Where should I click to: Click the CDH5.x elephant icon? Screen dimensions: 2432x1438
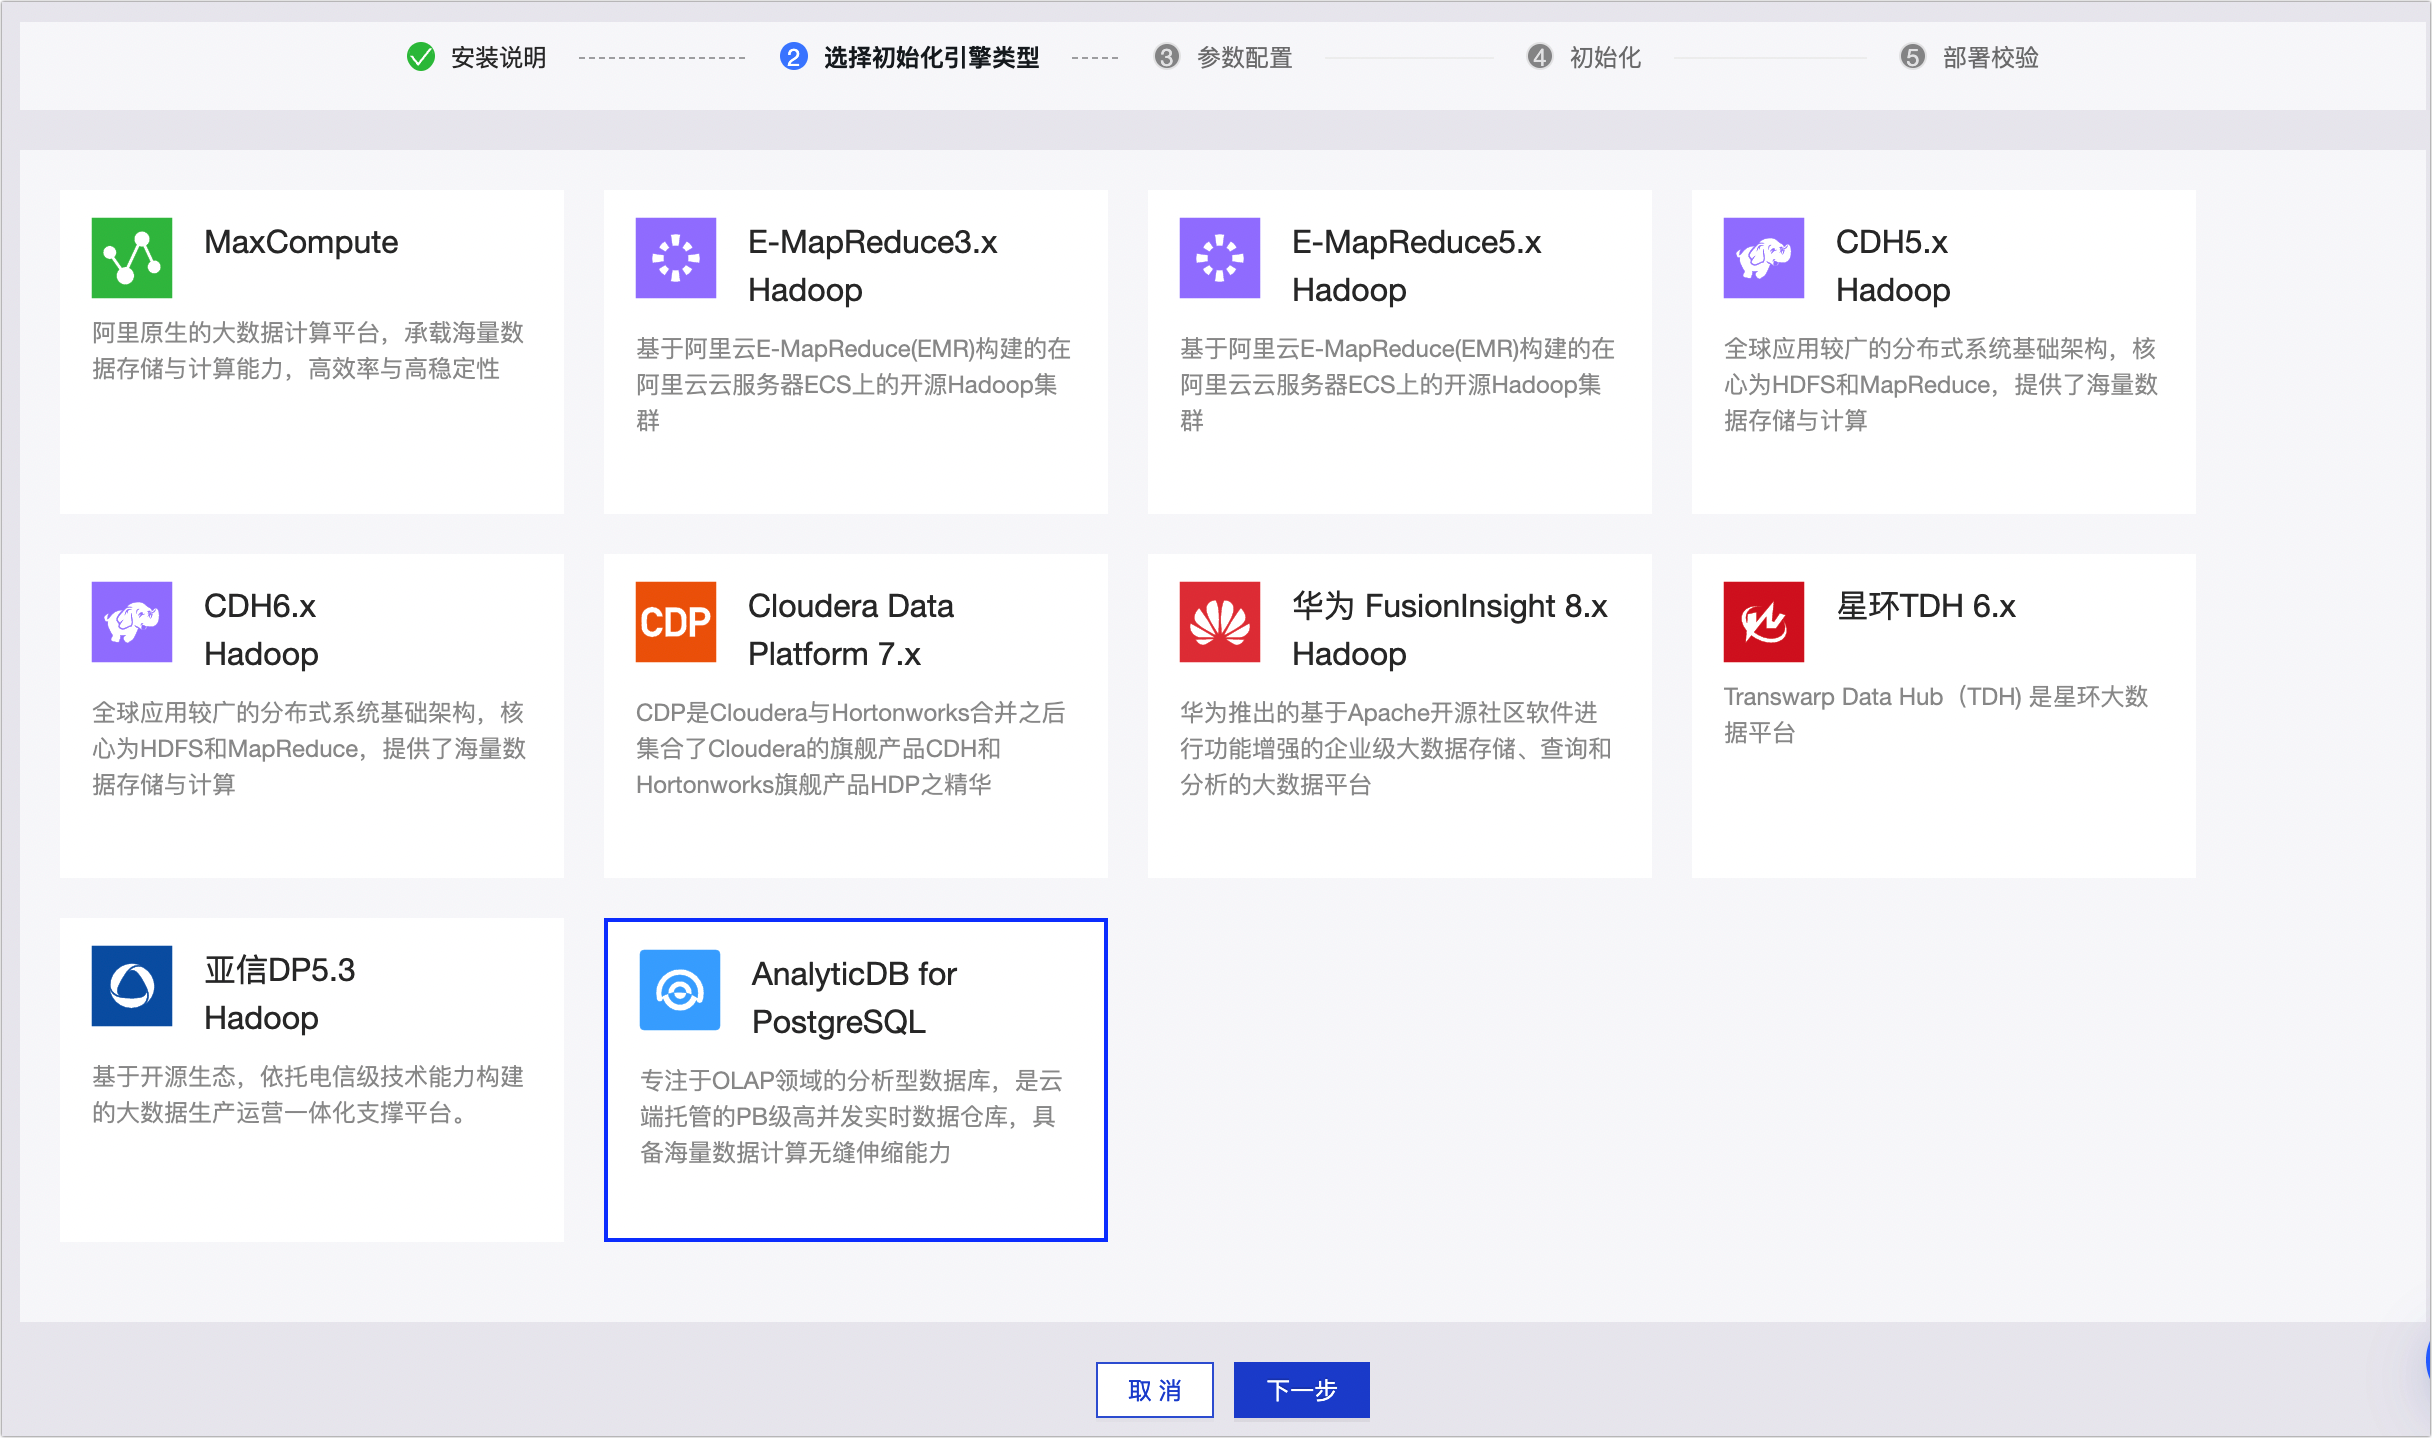click(1763, 258)
